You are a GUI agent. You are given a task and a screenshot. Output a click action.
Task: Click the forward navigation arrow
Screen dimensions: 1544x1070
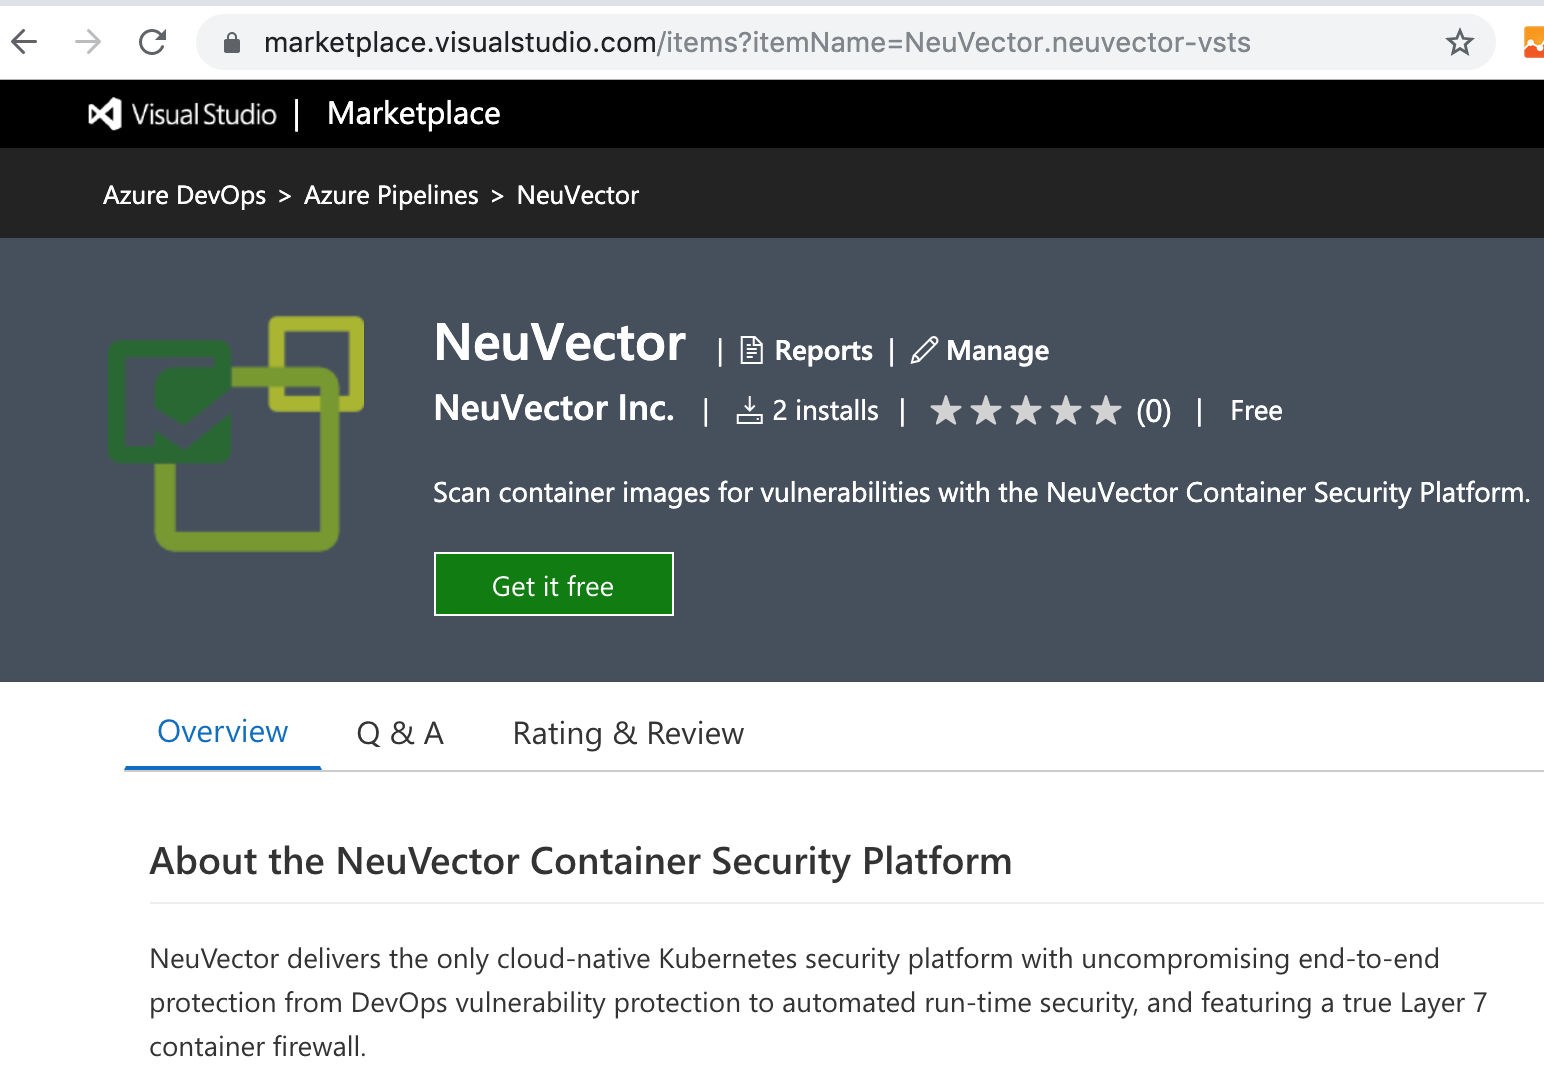(x=88, y=41)
